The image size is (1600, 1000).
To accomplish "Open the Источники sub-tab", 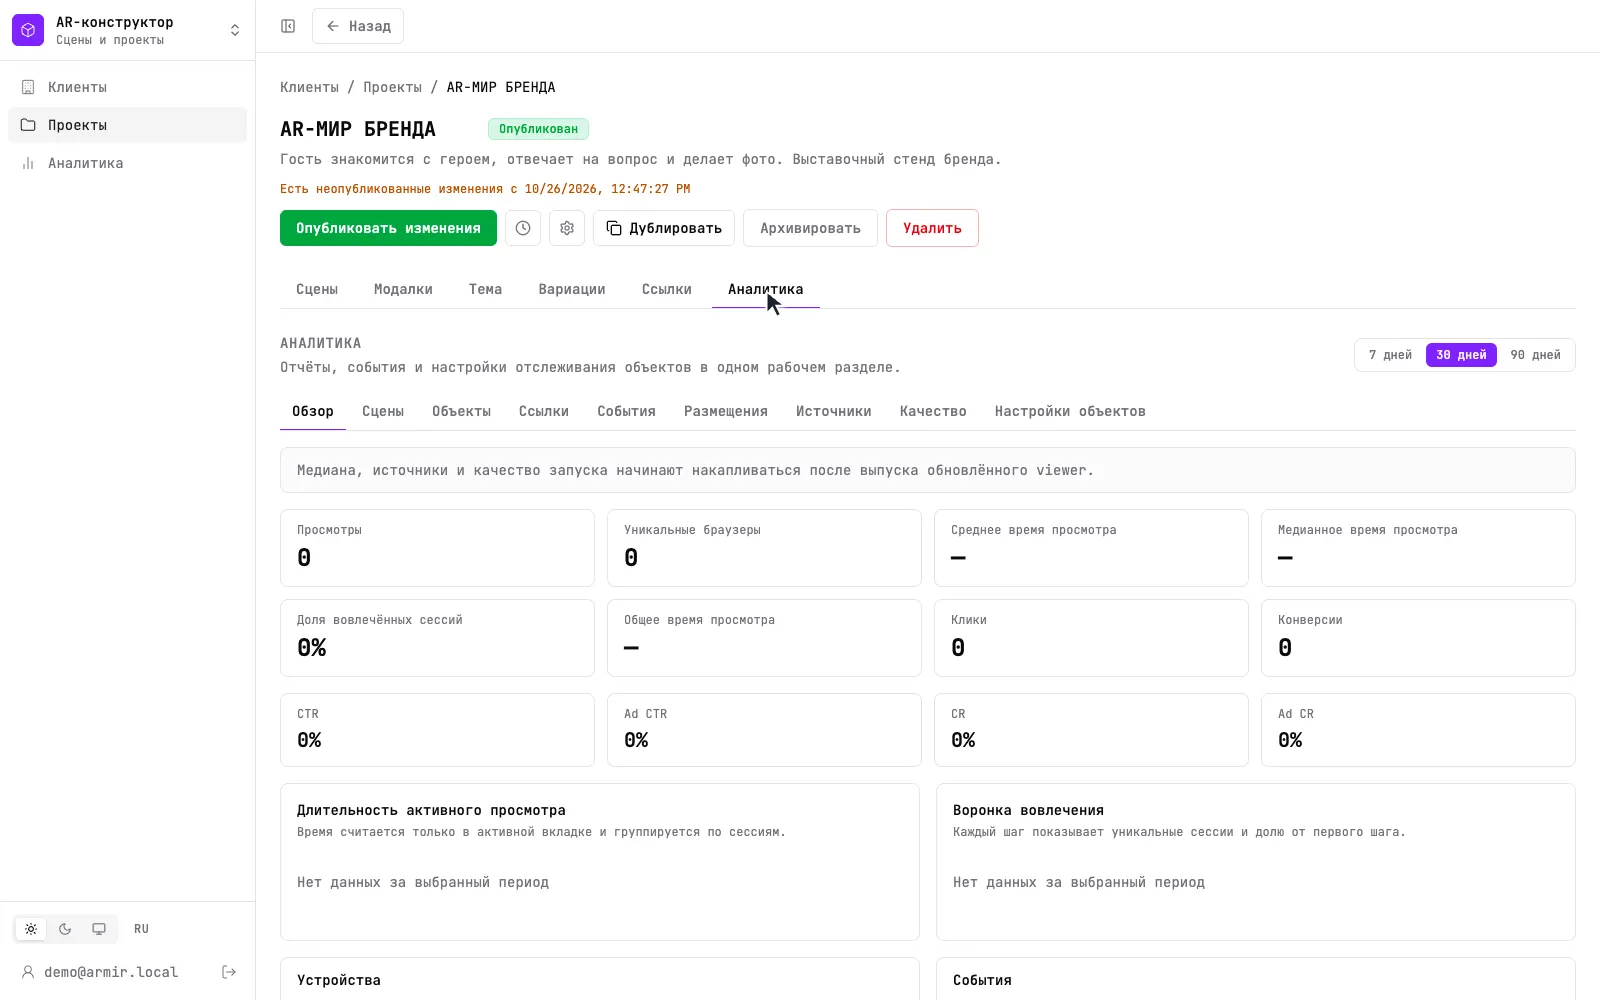I will pos(834,411).
